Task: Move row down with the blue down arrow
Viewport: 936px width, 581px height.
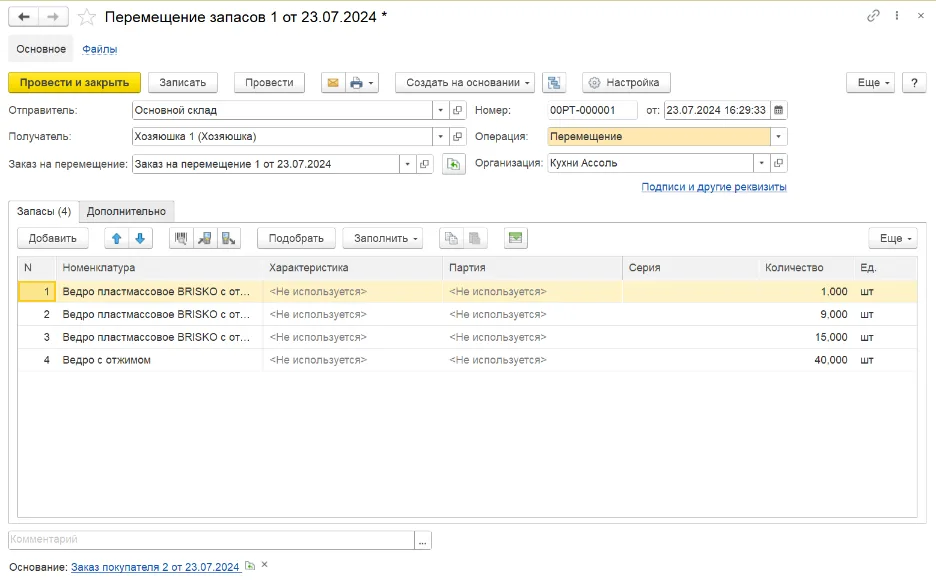Action: click(140, 238)
